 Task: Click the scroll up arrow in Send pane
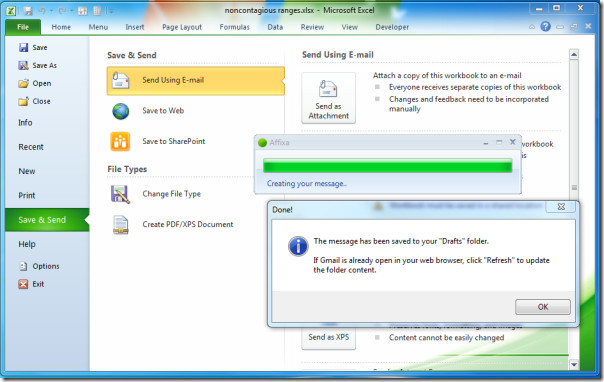574,55
